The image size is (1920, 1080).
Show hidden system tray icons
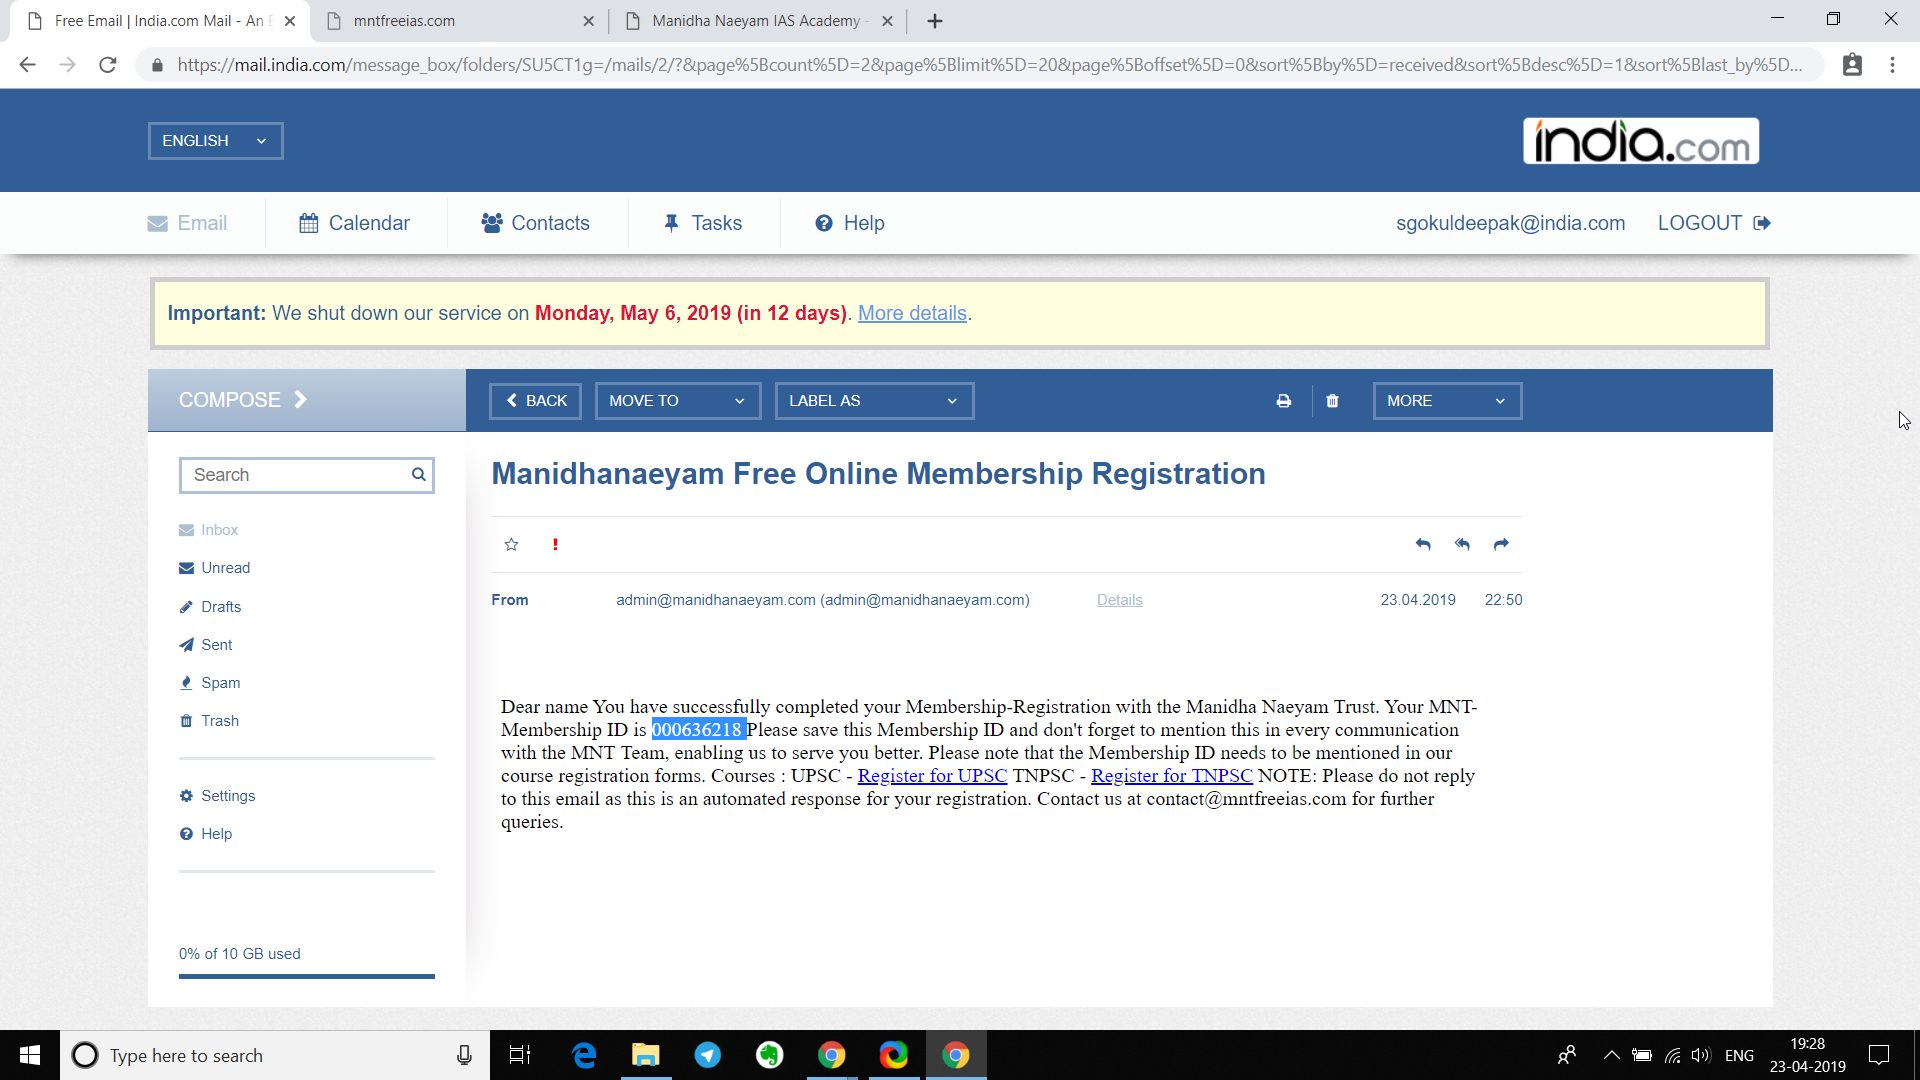coord(1611,1055)
